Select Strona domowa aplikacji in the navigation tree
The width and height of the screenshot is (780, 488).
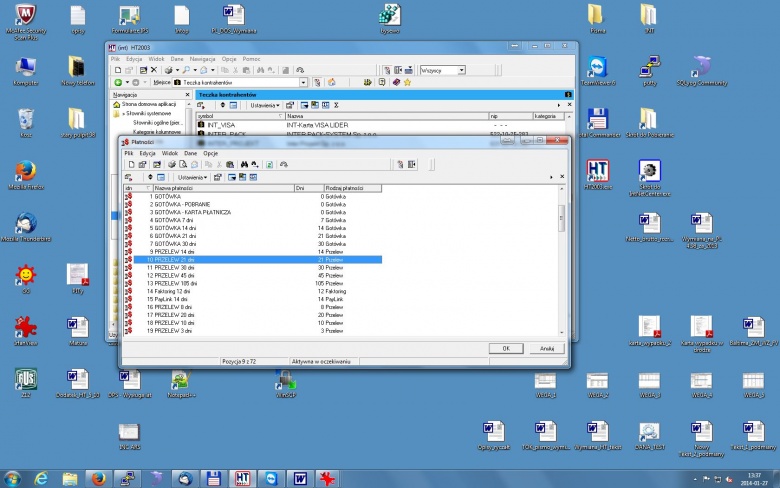(149, 104)
